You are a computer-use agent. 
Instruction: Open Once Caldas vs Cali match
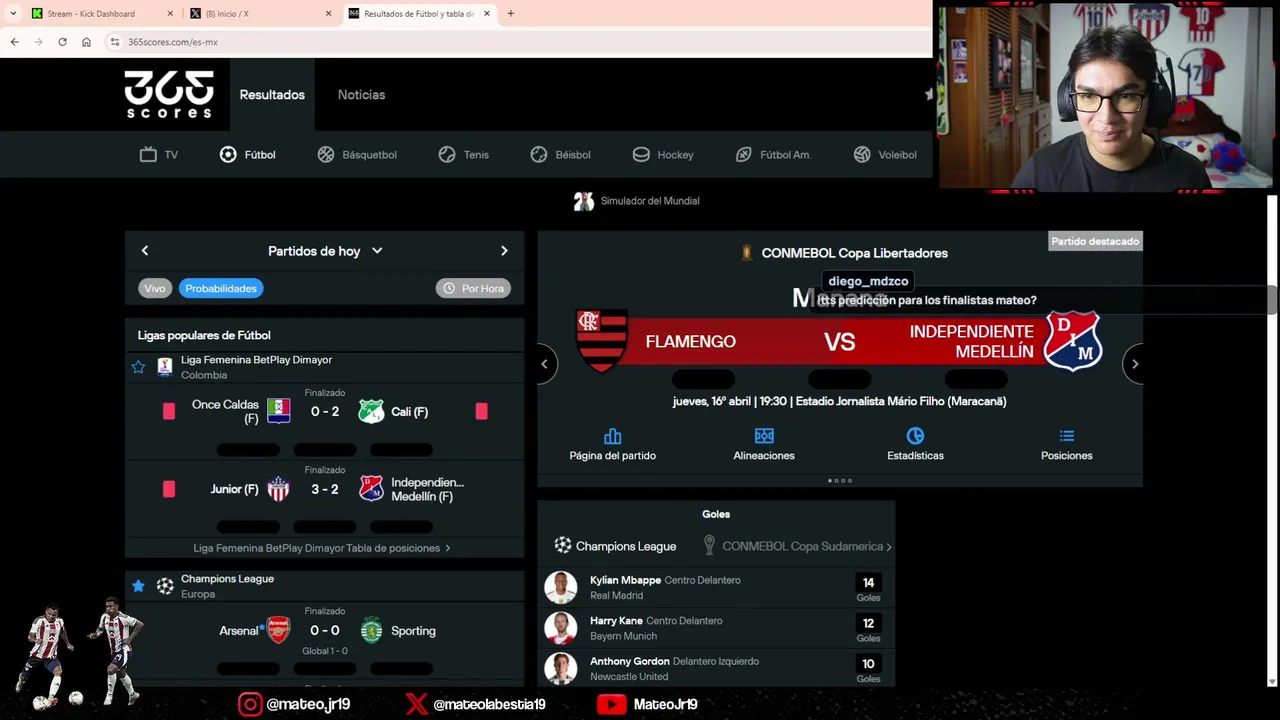pyautogui.click(x=325, y=420)
